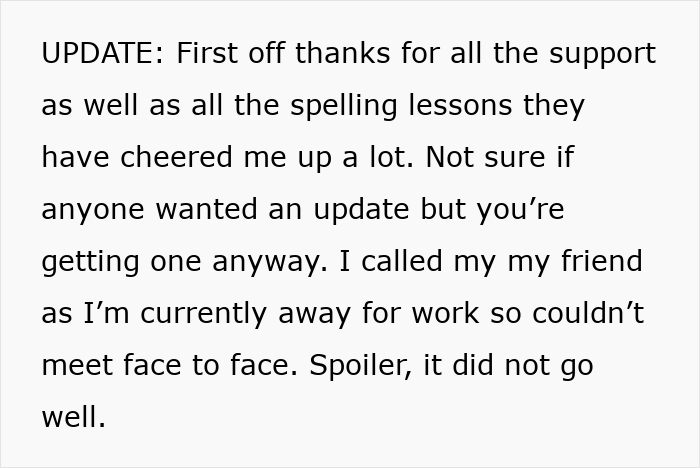Screen dimensions: 700x468
Task: Click the word "UPDATE:" at the start
Action: coord(103,53)
